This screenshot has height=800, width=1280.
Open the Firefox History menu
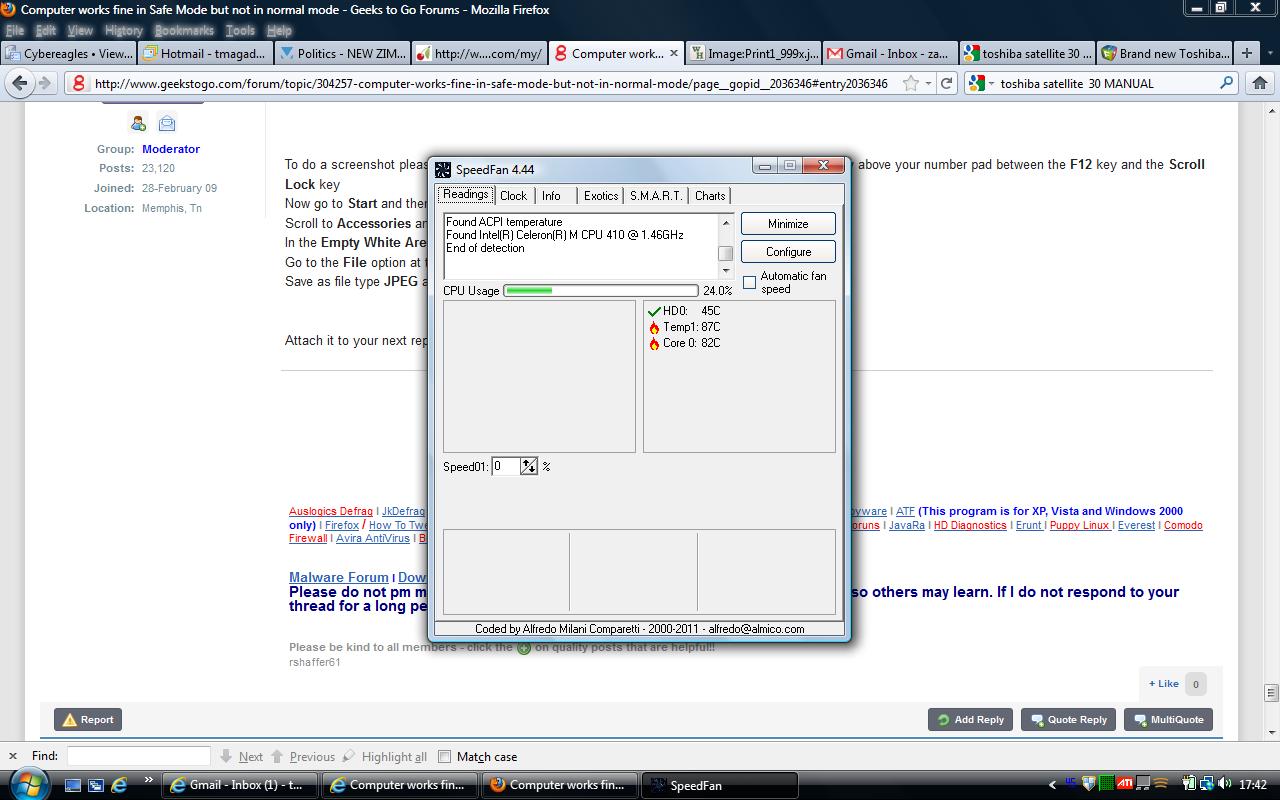point(124,30)
